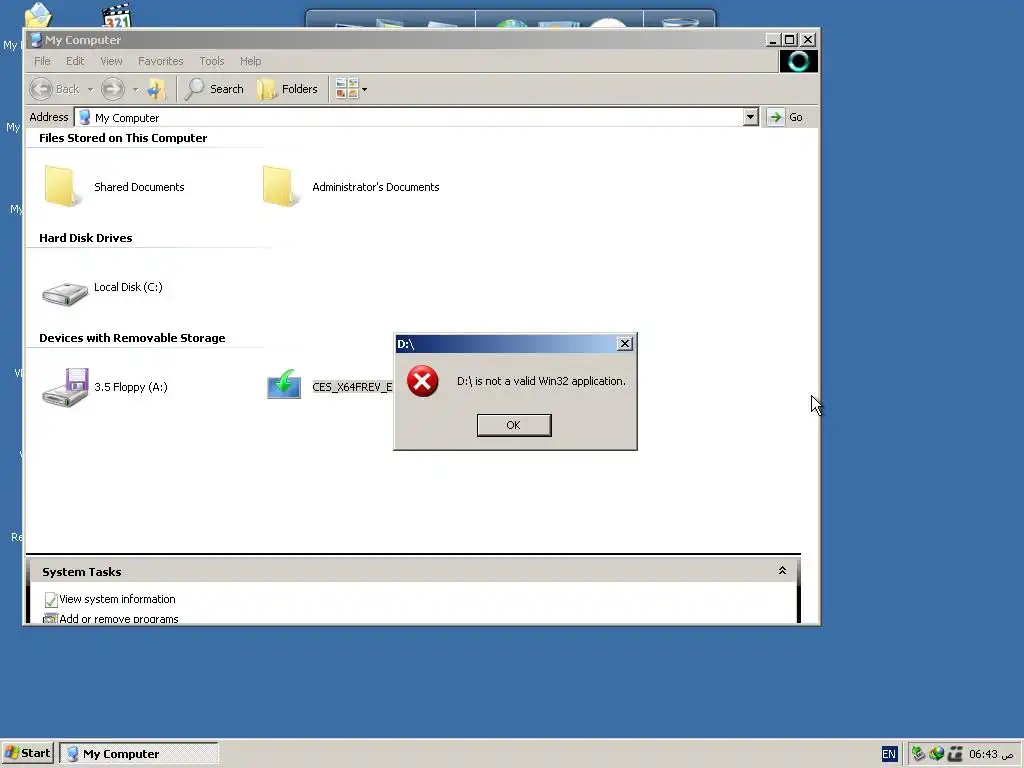This screenshot has width=1024, height=768.
Task: Click inside the Address field
Action: click(x=417, y=118)
